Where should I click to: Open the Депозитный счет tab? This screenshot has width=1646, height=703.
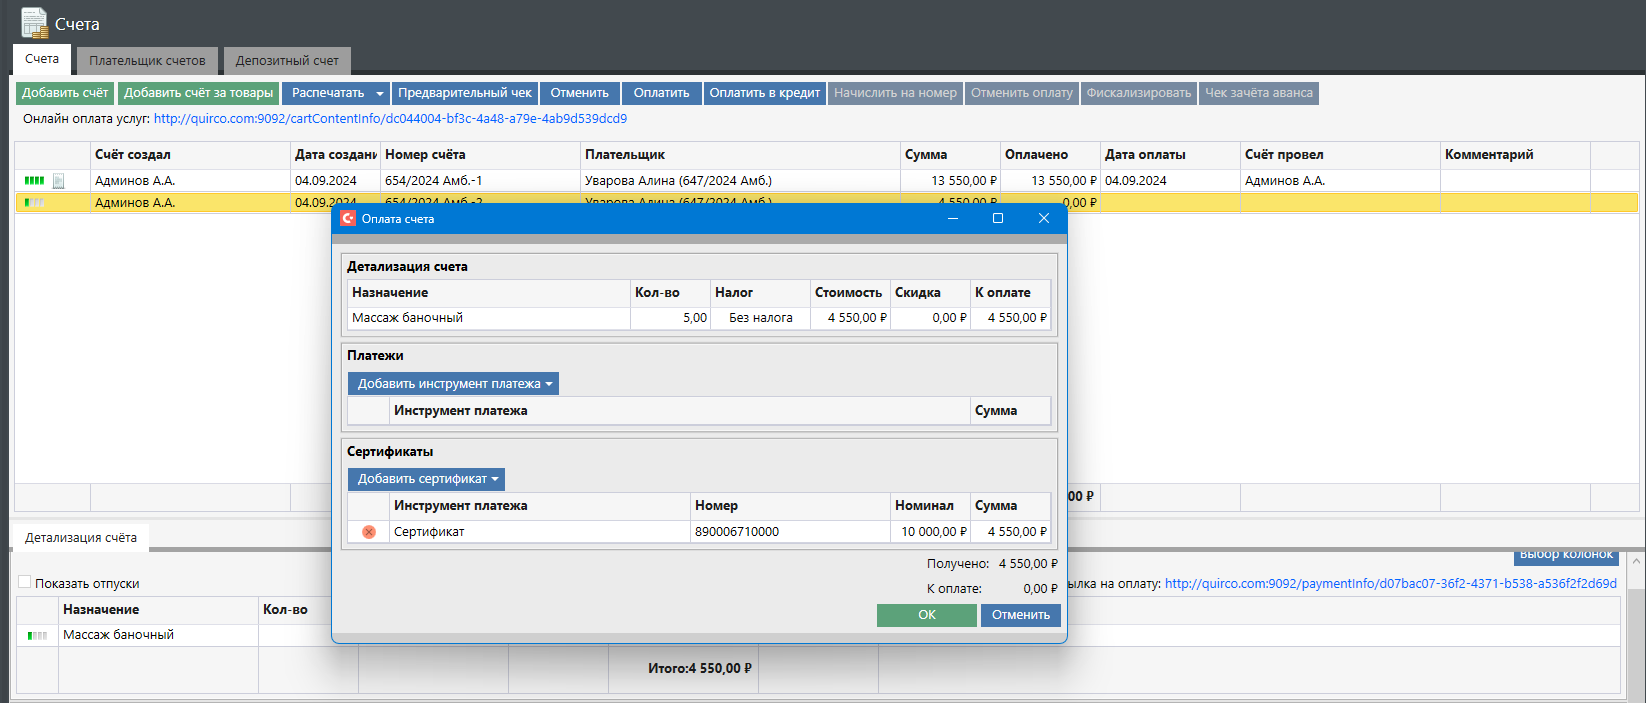click(x=287, y=60)
